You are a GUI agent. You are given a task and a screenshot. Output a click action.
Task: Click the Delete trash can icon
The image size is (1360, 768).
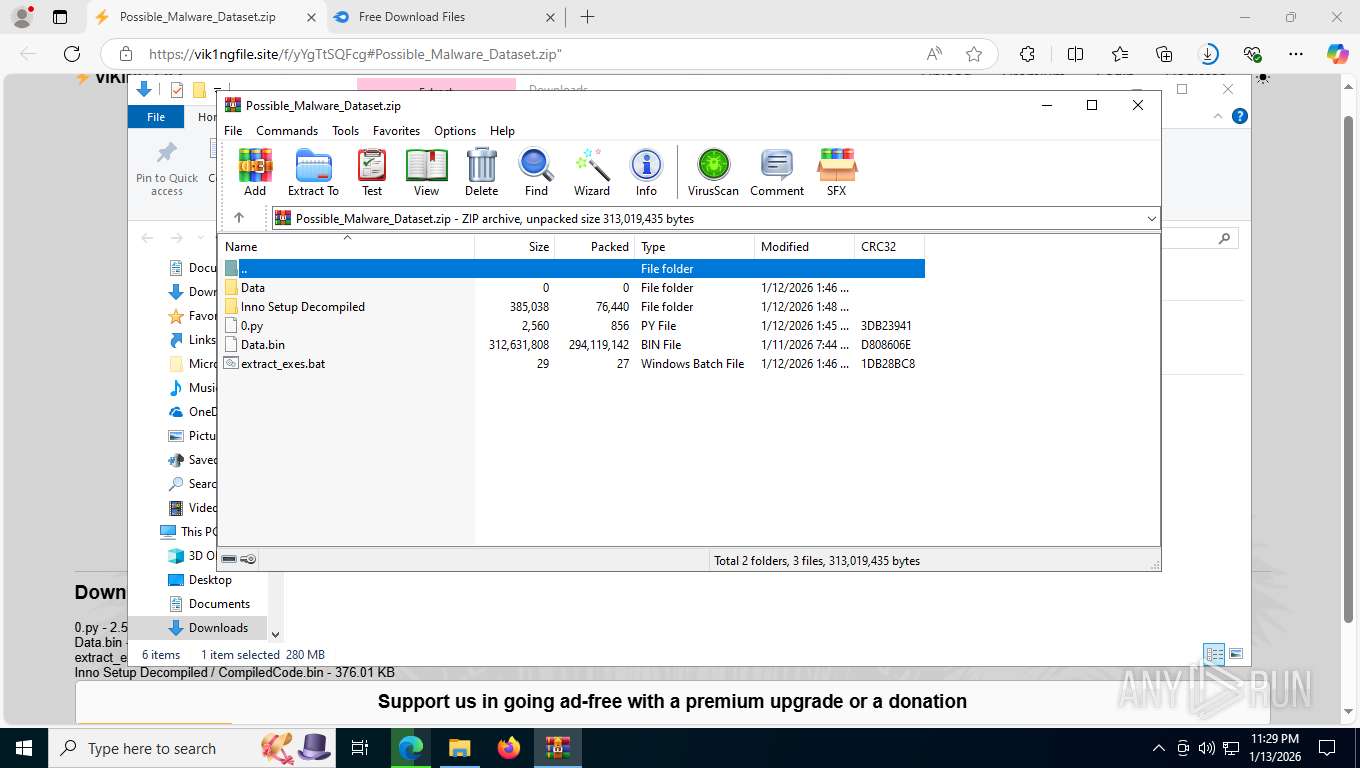[x=481, y=172]
